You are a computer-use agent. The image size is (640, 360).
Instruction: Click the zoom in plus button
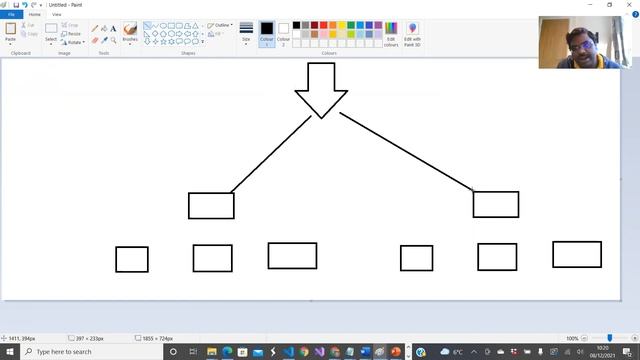point(634,338)
